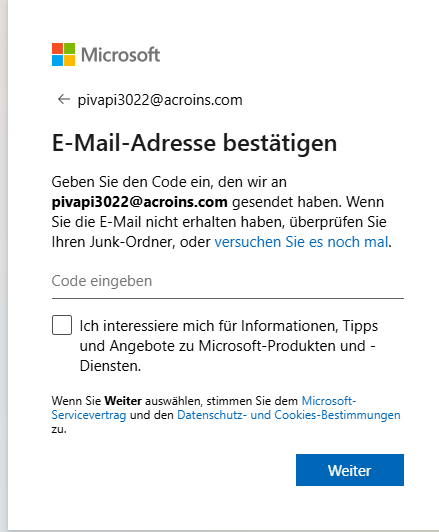Click the green square of Microsoft logo
The width and height of the screenshot is (439, 532).
[x=70, y=49]
